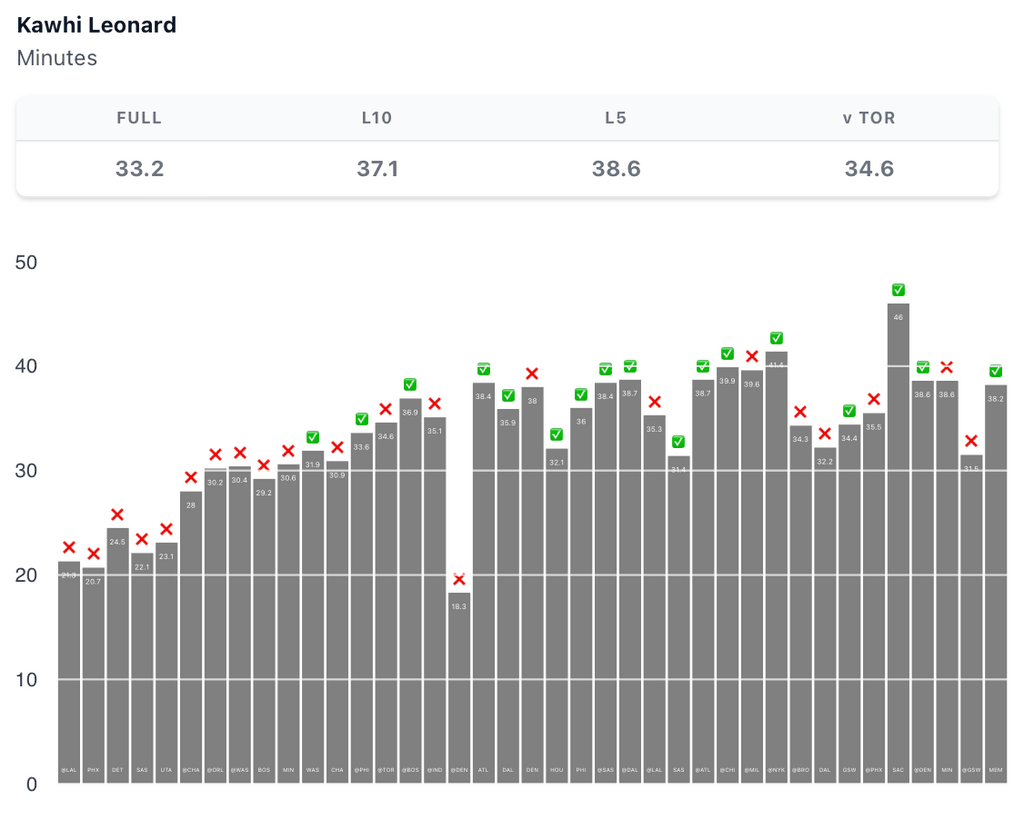Screen dimensions: 1024x818
Task: Click the @TOR 34.6 minutes bar
Action: (386, 600)
